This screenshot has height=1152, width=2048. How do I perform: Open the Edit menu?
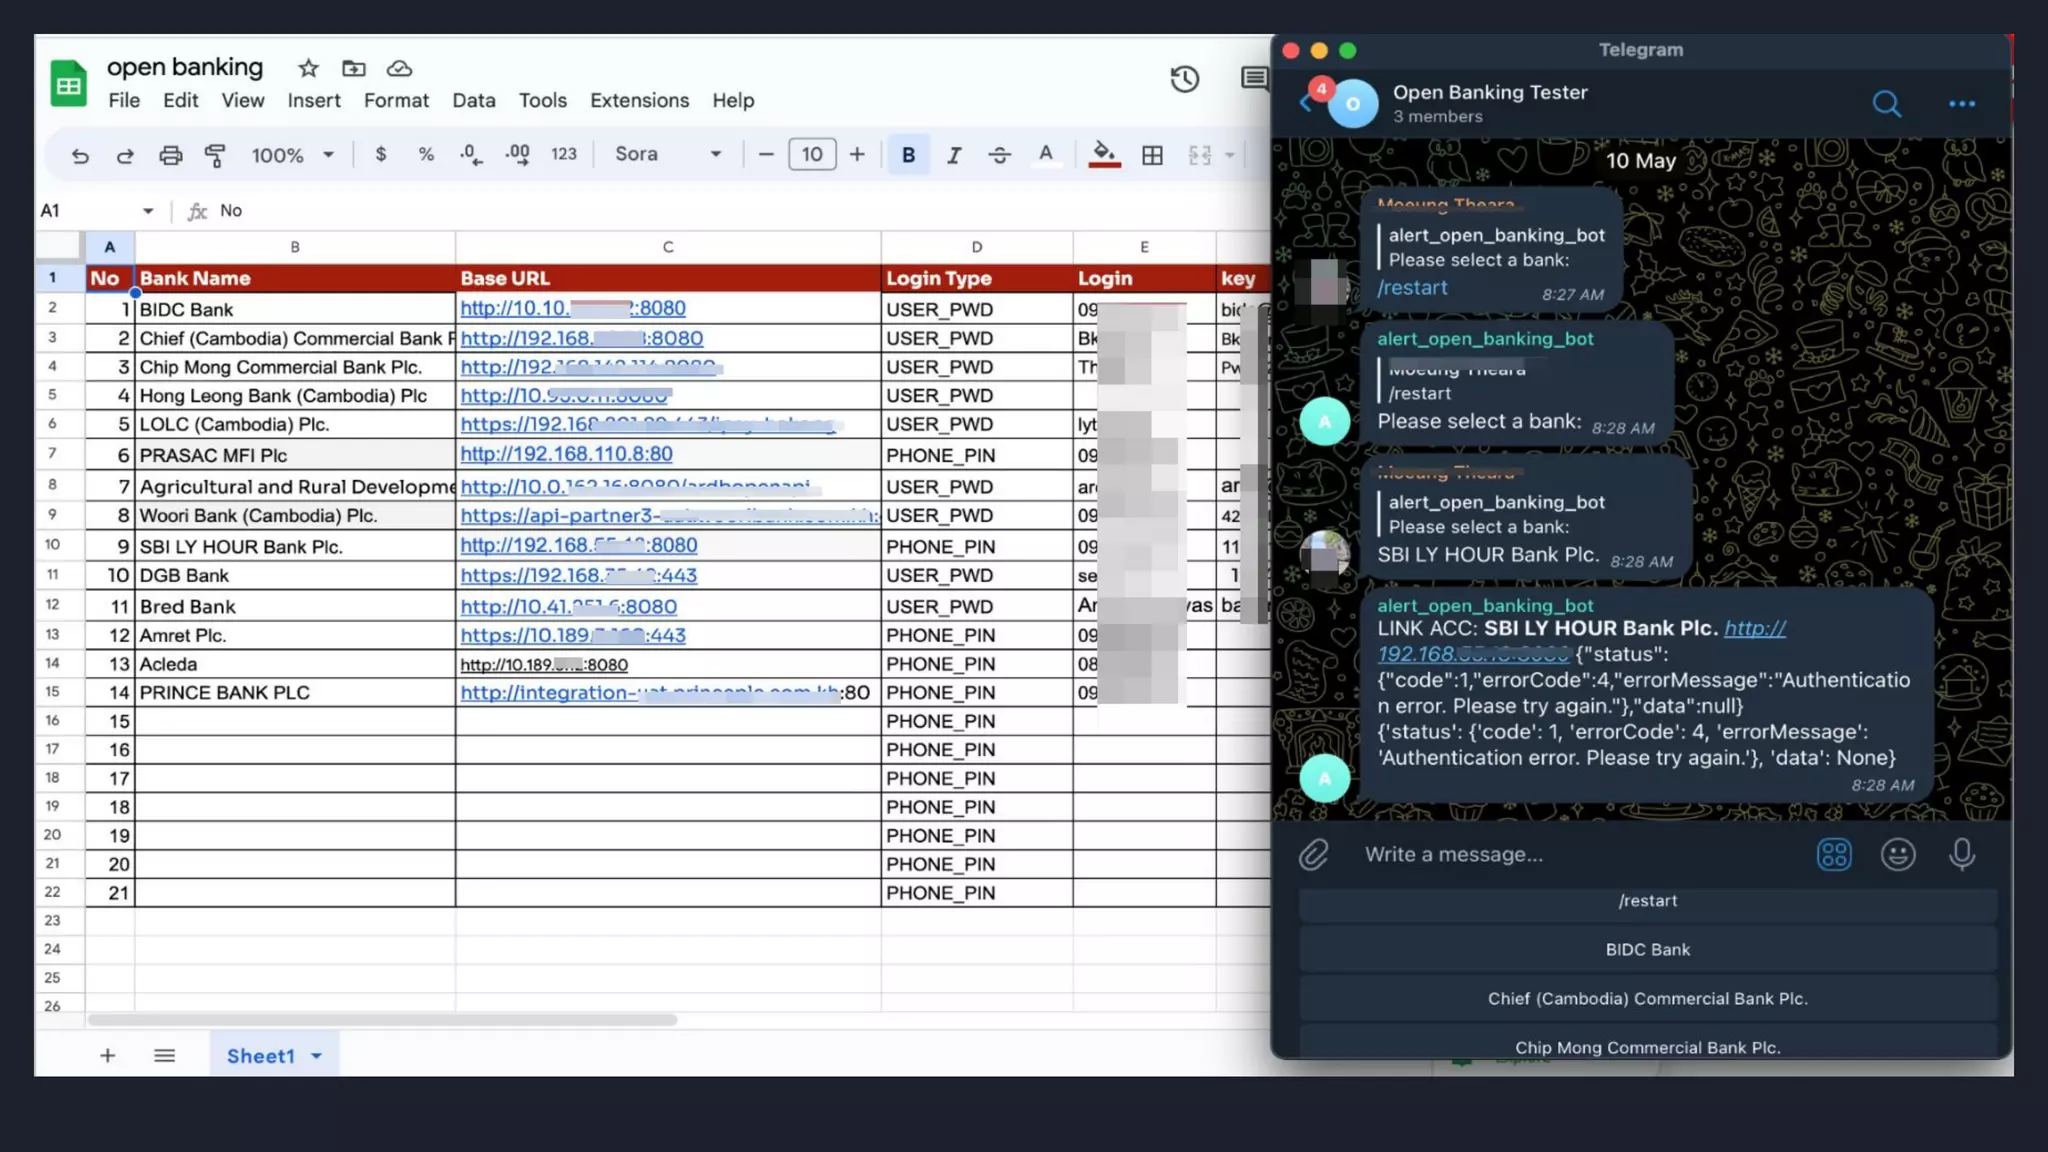pyautogui.click(x=181, y=100)
